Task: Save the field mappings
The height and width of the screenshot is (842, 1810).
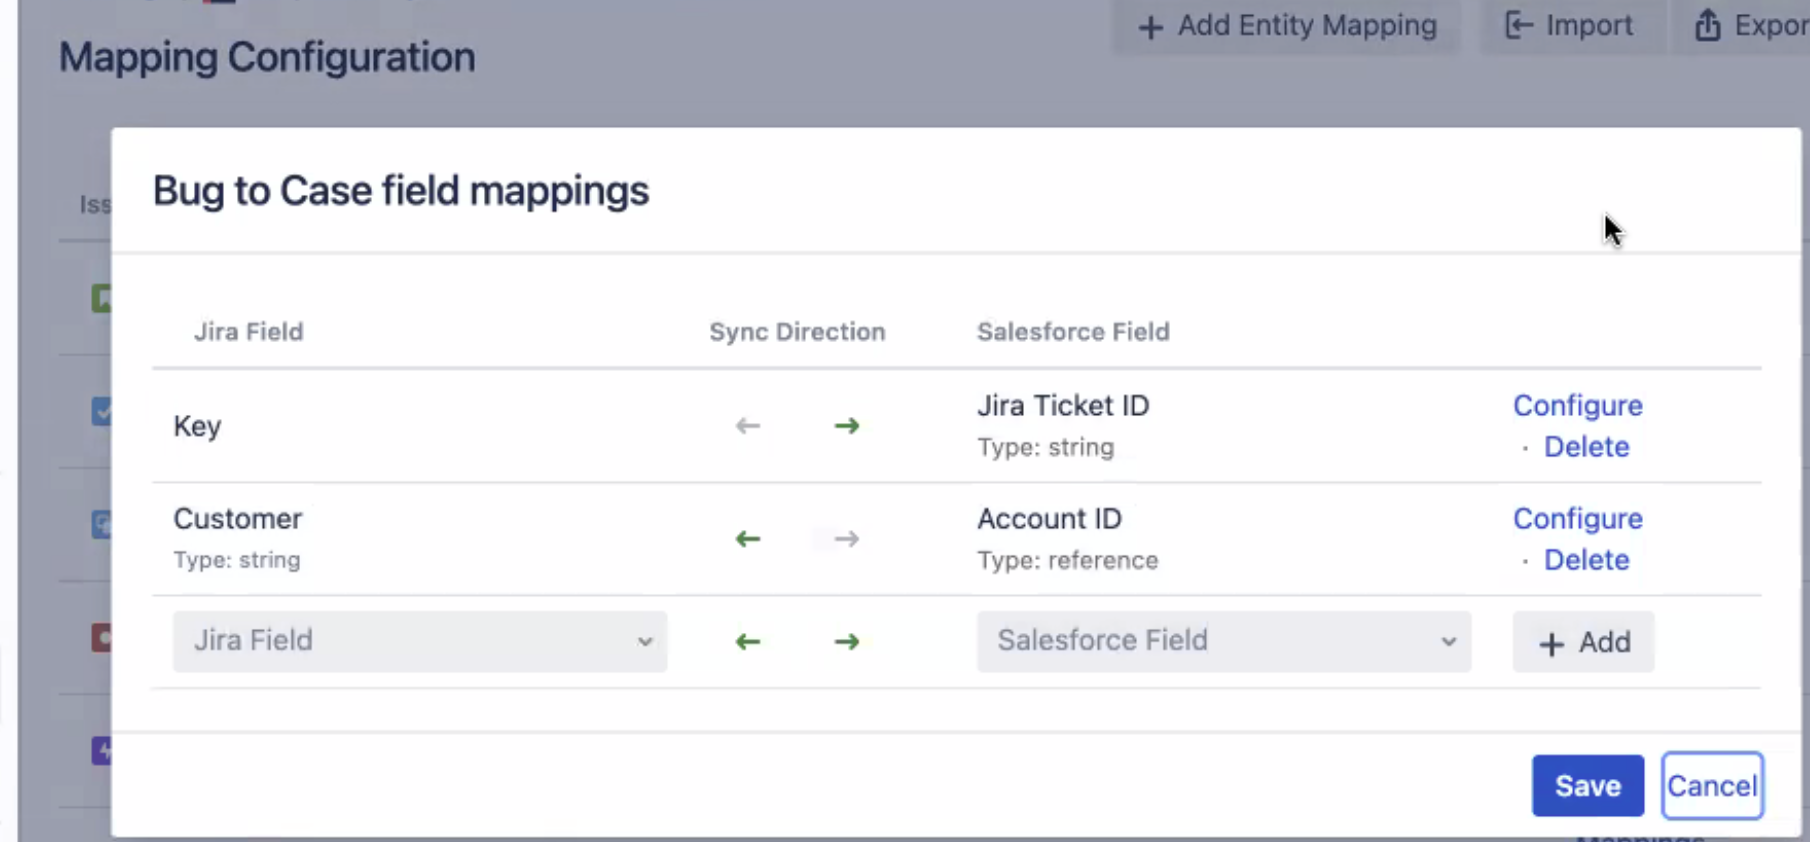Action: [1588, 786]
